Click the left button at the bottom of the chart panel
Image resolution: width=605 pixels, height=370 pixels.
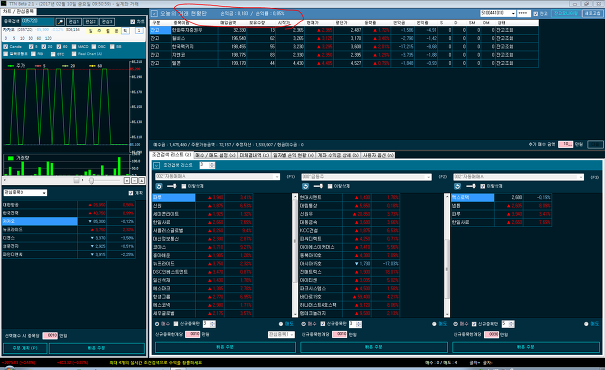click(25, 348)
